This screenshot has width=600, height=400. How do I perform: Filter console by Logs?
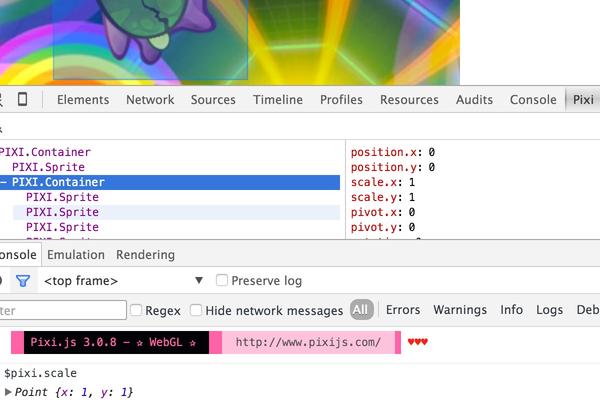click(549, 310)
